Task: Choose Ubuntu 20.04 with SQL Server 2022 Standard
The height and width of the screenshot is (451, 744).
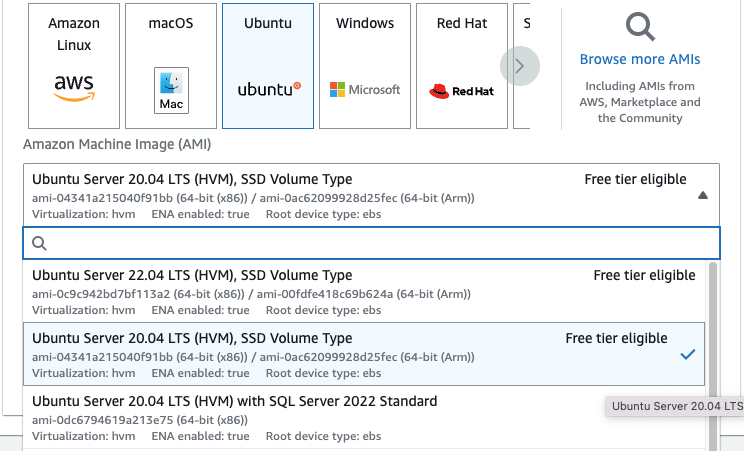Action: (364, 418)
